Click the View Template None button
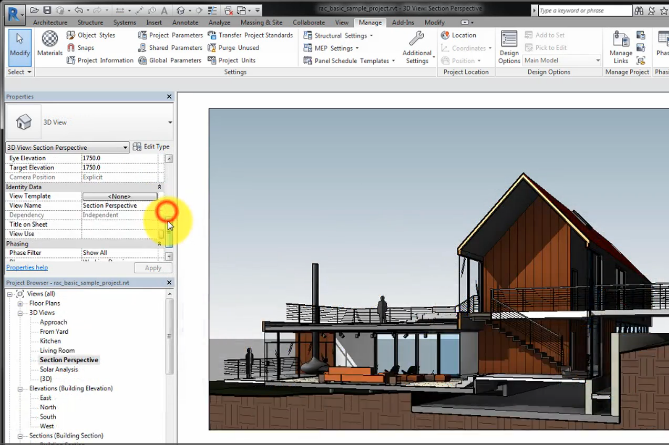Screen dimensions: 669x445 point(119,196)
